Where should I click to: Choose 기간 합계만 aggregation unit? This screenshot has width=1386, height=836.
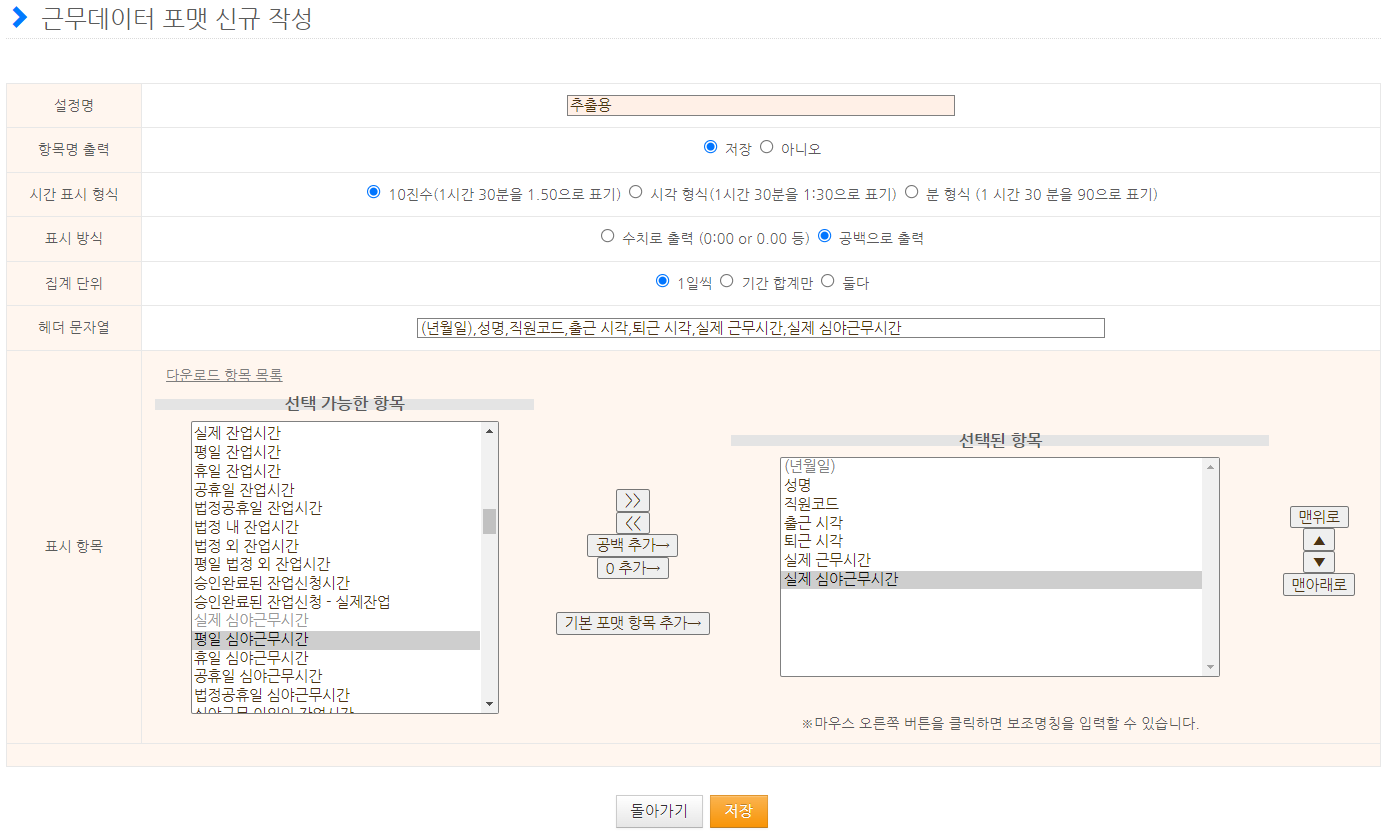click(x=727, y=281)
